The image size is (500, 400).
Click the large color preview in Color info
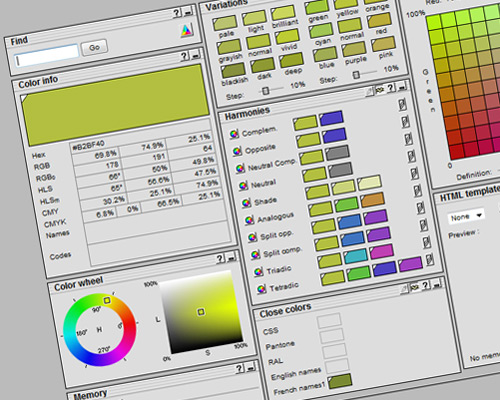[115, 105]
